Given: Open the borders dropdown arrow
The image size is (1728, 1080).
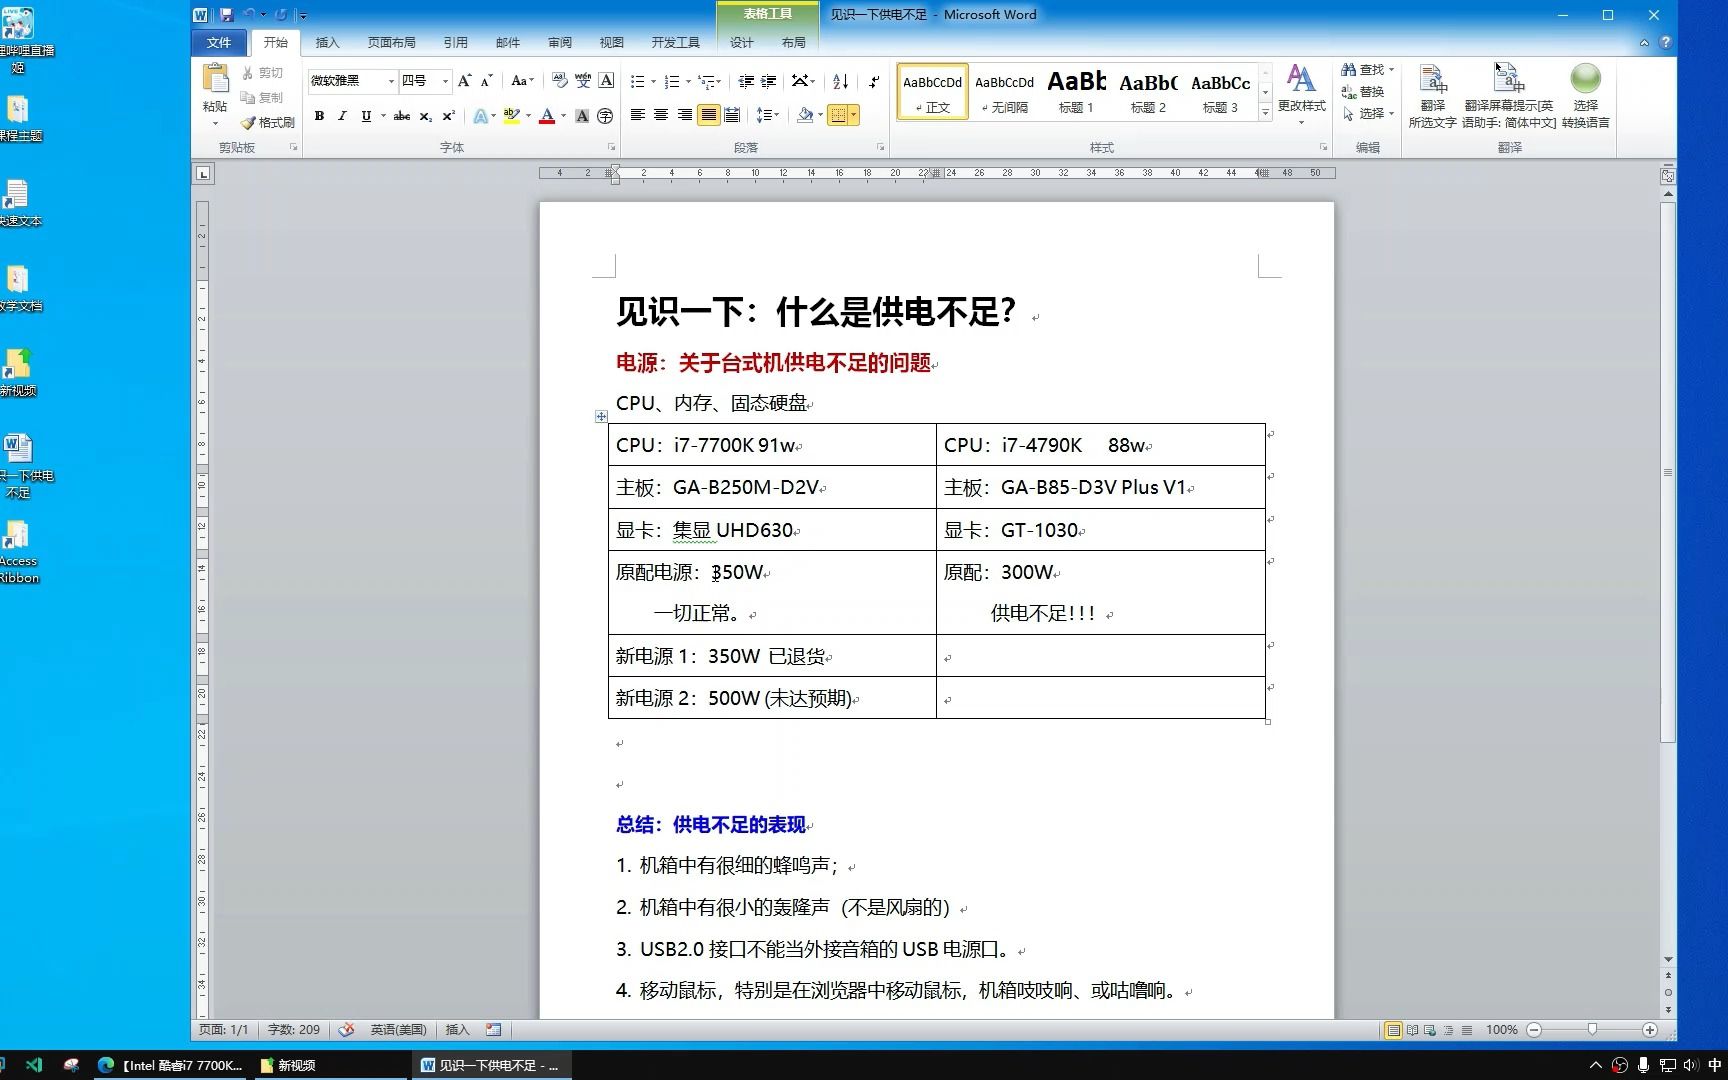Looking at the screenshot, I should (x=854, y=116).
